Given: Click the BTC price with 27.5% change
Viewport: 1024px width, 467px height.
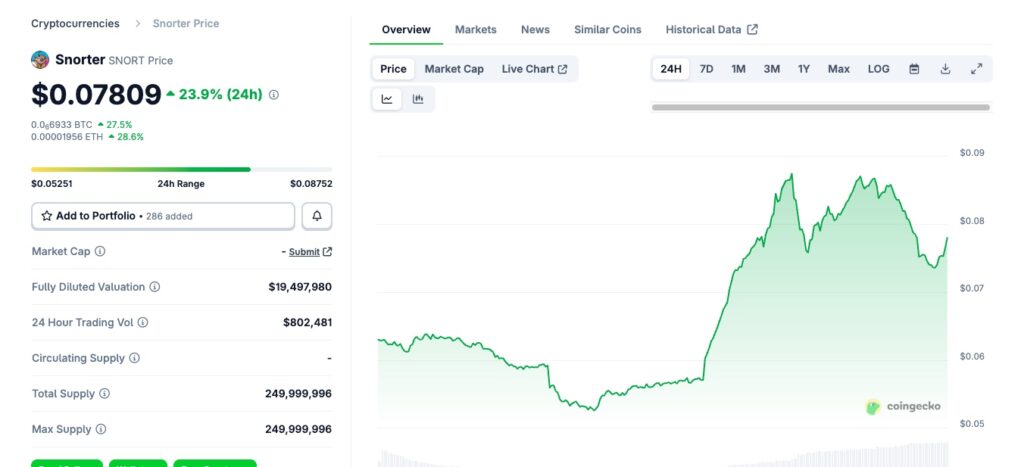Looking at the screenshot, I should coord(82,124).
